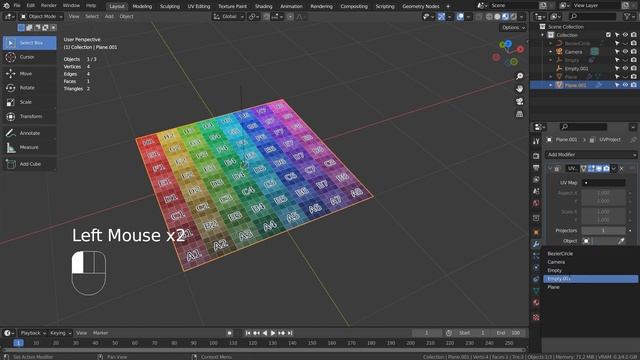Select the Cursor tool
This screenshot has height=360, width=640.
tap(29, 57)
